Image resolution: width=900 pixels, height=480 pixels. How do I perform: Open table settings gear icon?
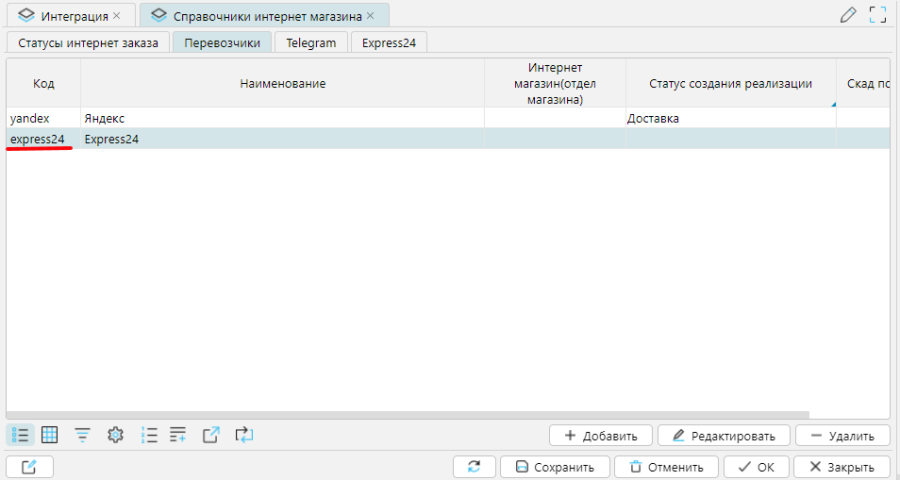click(115, 435)
